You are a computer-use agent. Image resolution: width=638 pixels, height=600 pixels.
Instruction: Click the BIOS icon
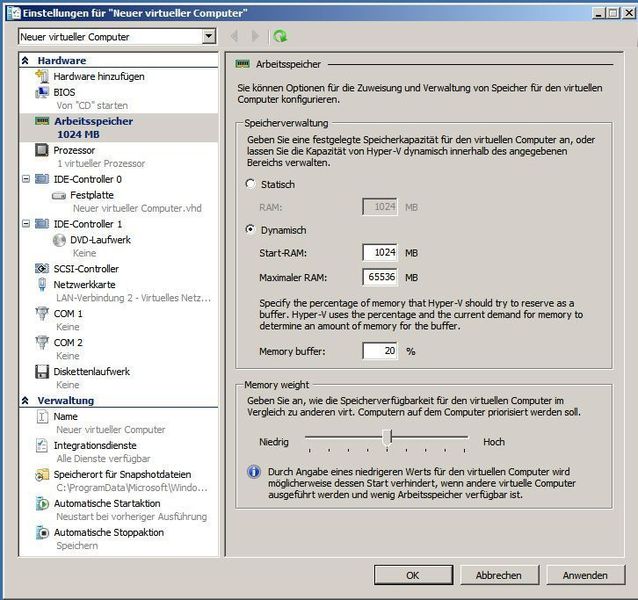pyautogui.click(x=42, y=92)
